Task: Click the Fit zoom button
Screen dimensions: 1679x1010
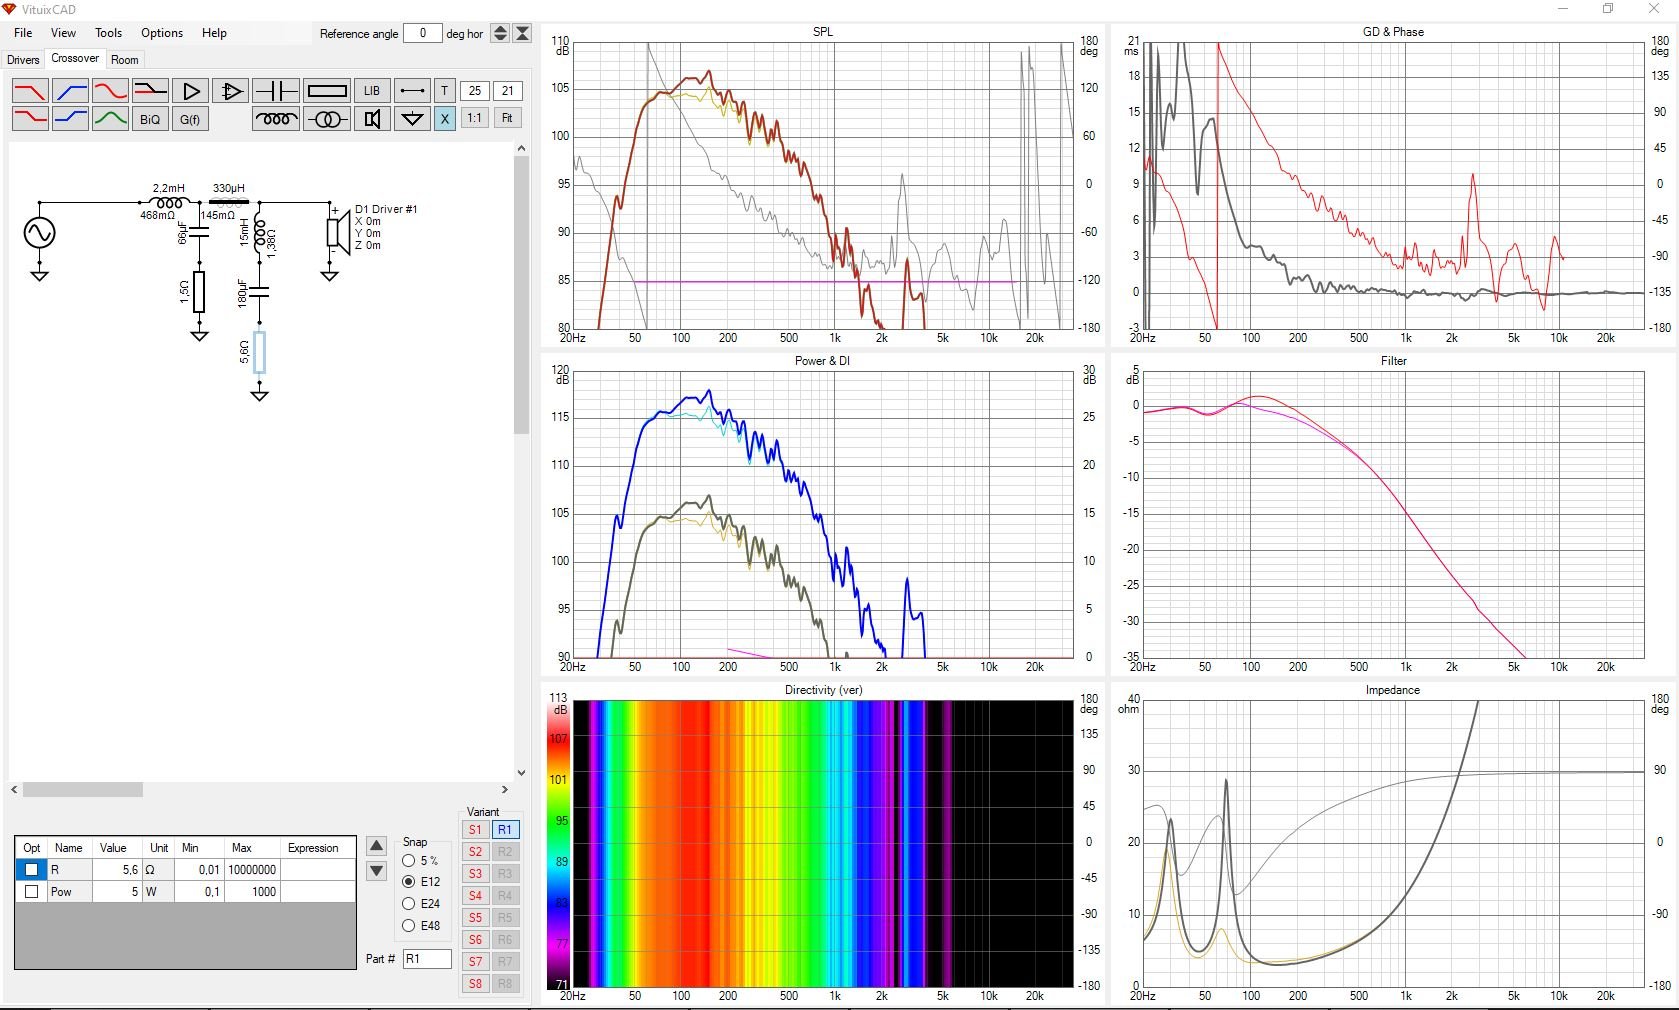Action: tap(507, 119)
